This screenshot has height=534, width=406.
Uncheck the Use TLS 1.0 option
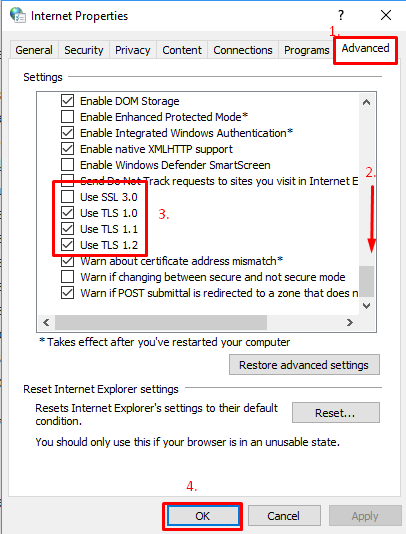tap(67, 213)
